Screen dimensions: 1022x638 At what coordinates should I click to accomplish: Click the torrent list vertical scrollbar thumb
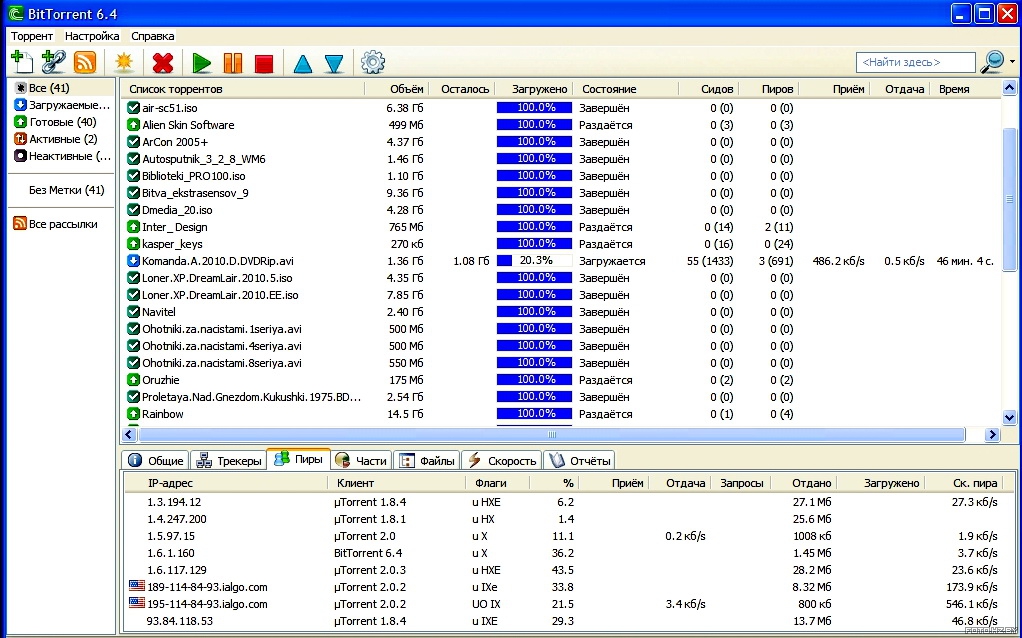(x=1009, y=199)
